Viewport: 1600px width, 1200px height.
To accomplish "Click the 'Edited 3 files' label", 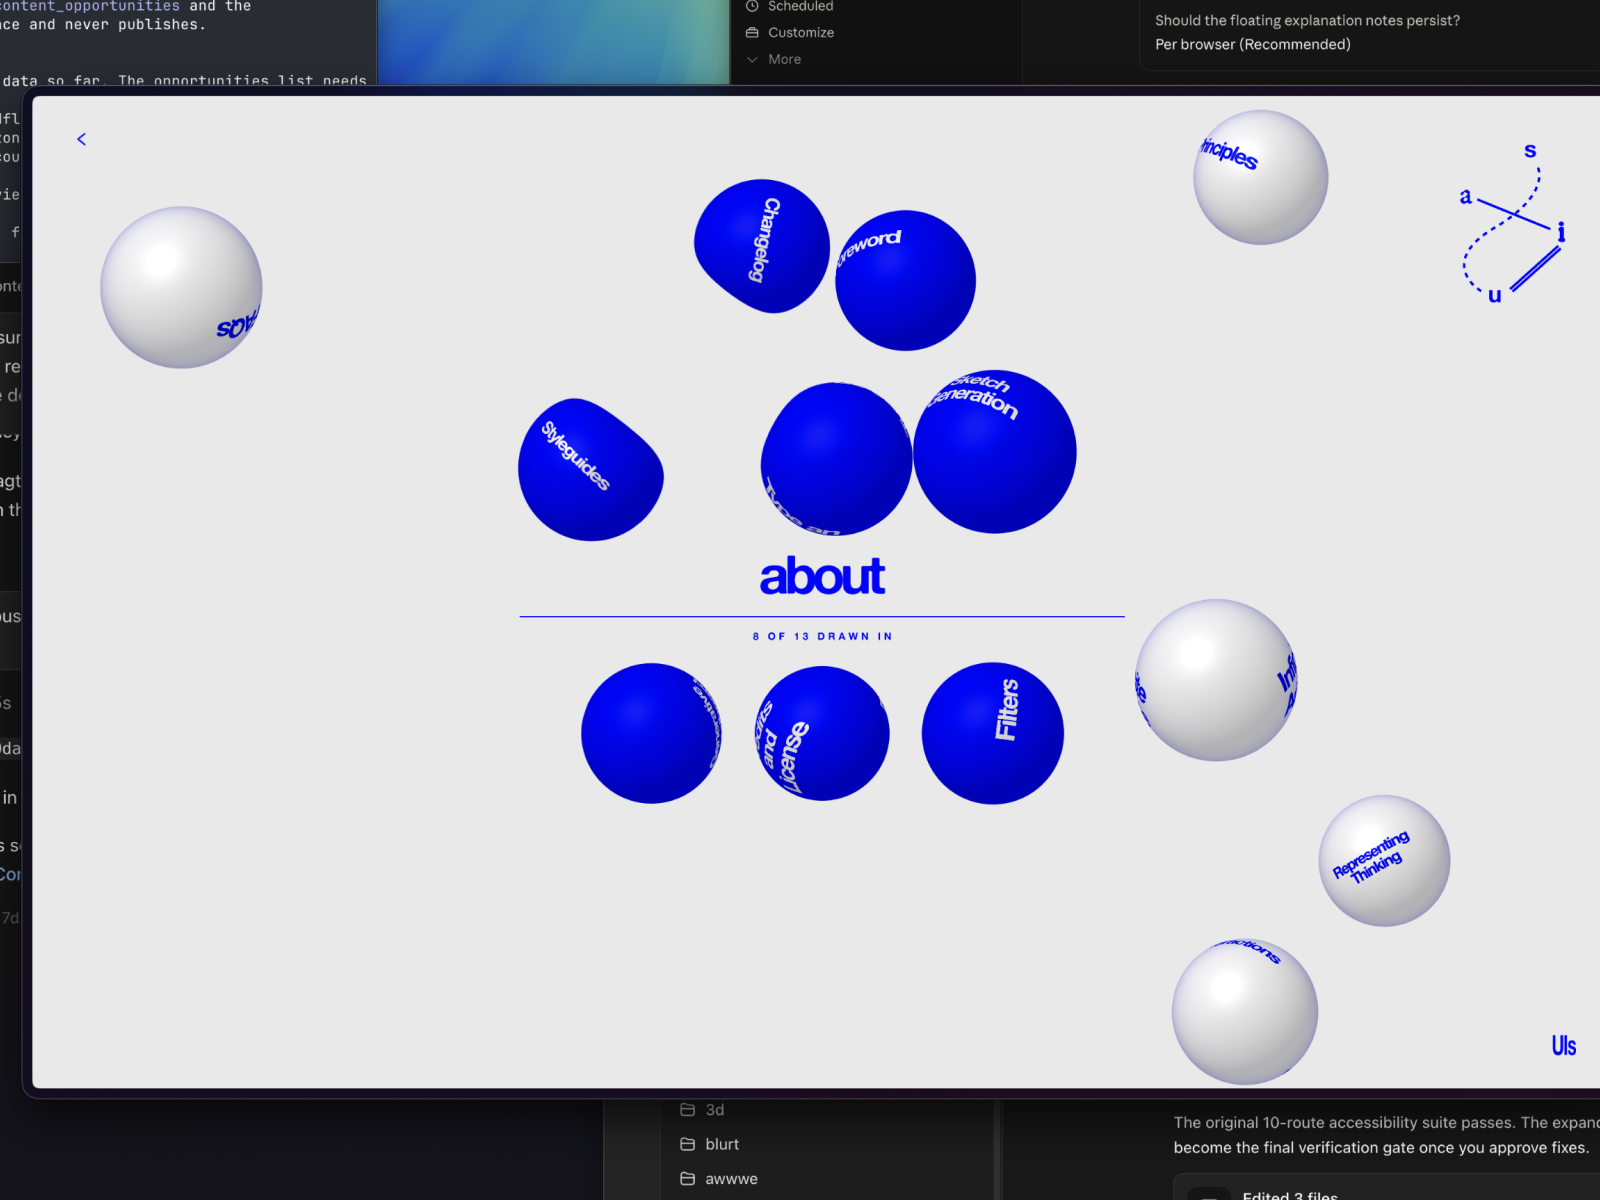I will pos(1290,1195).
